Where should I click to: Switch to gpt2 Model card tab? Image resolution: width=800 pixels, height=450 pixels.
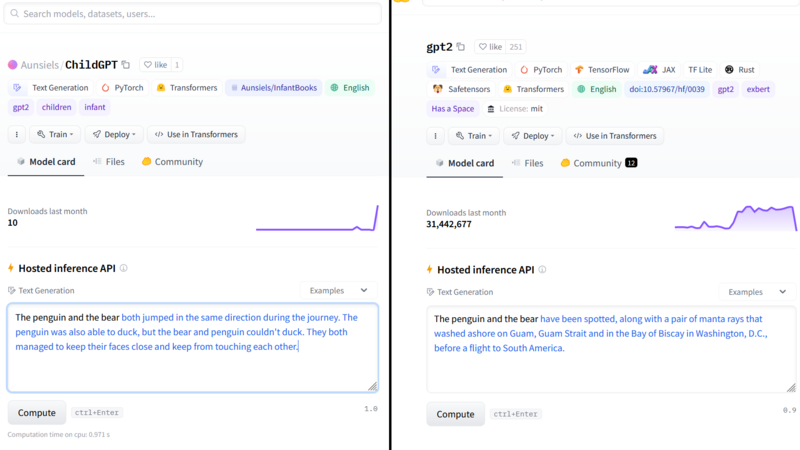tap(465, 163)
